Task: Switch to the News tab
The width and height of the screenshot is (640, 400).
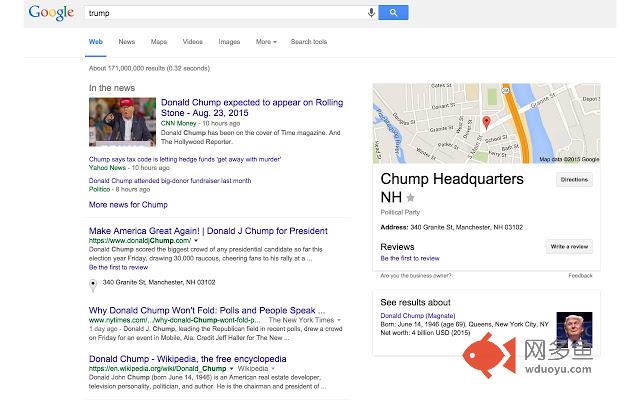Action: click(x=127, y=42)
